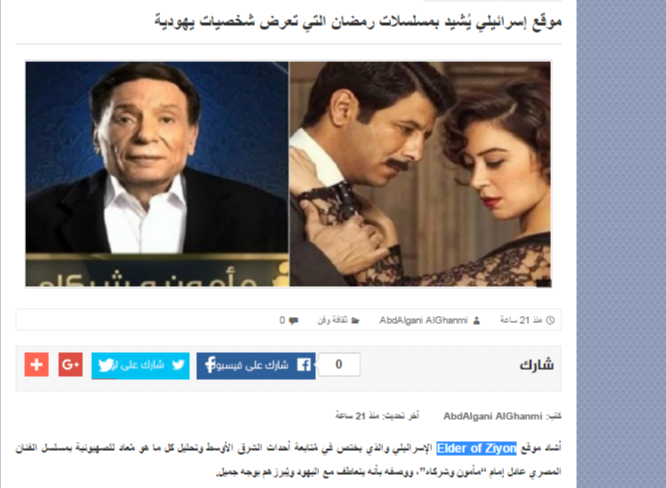The width and height of the screenshot is (666, 488).
Task: Click the clock time icon
Action: pos(550,320)
